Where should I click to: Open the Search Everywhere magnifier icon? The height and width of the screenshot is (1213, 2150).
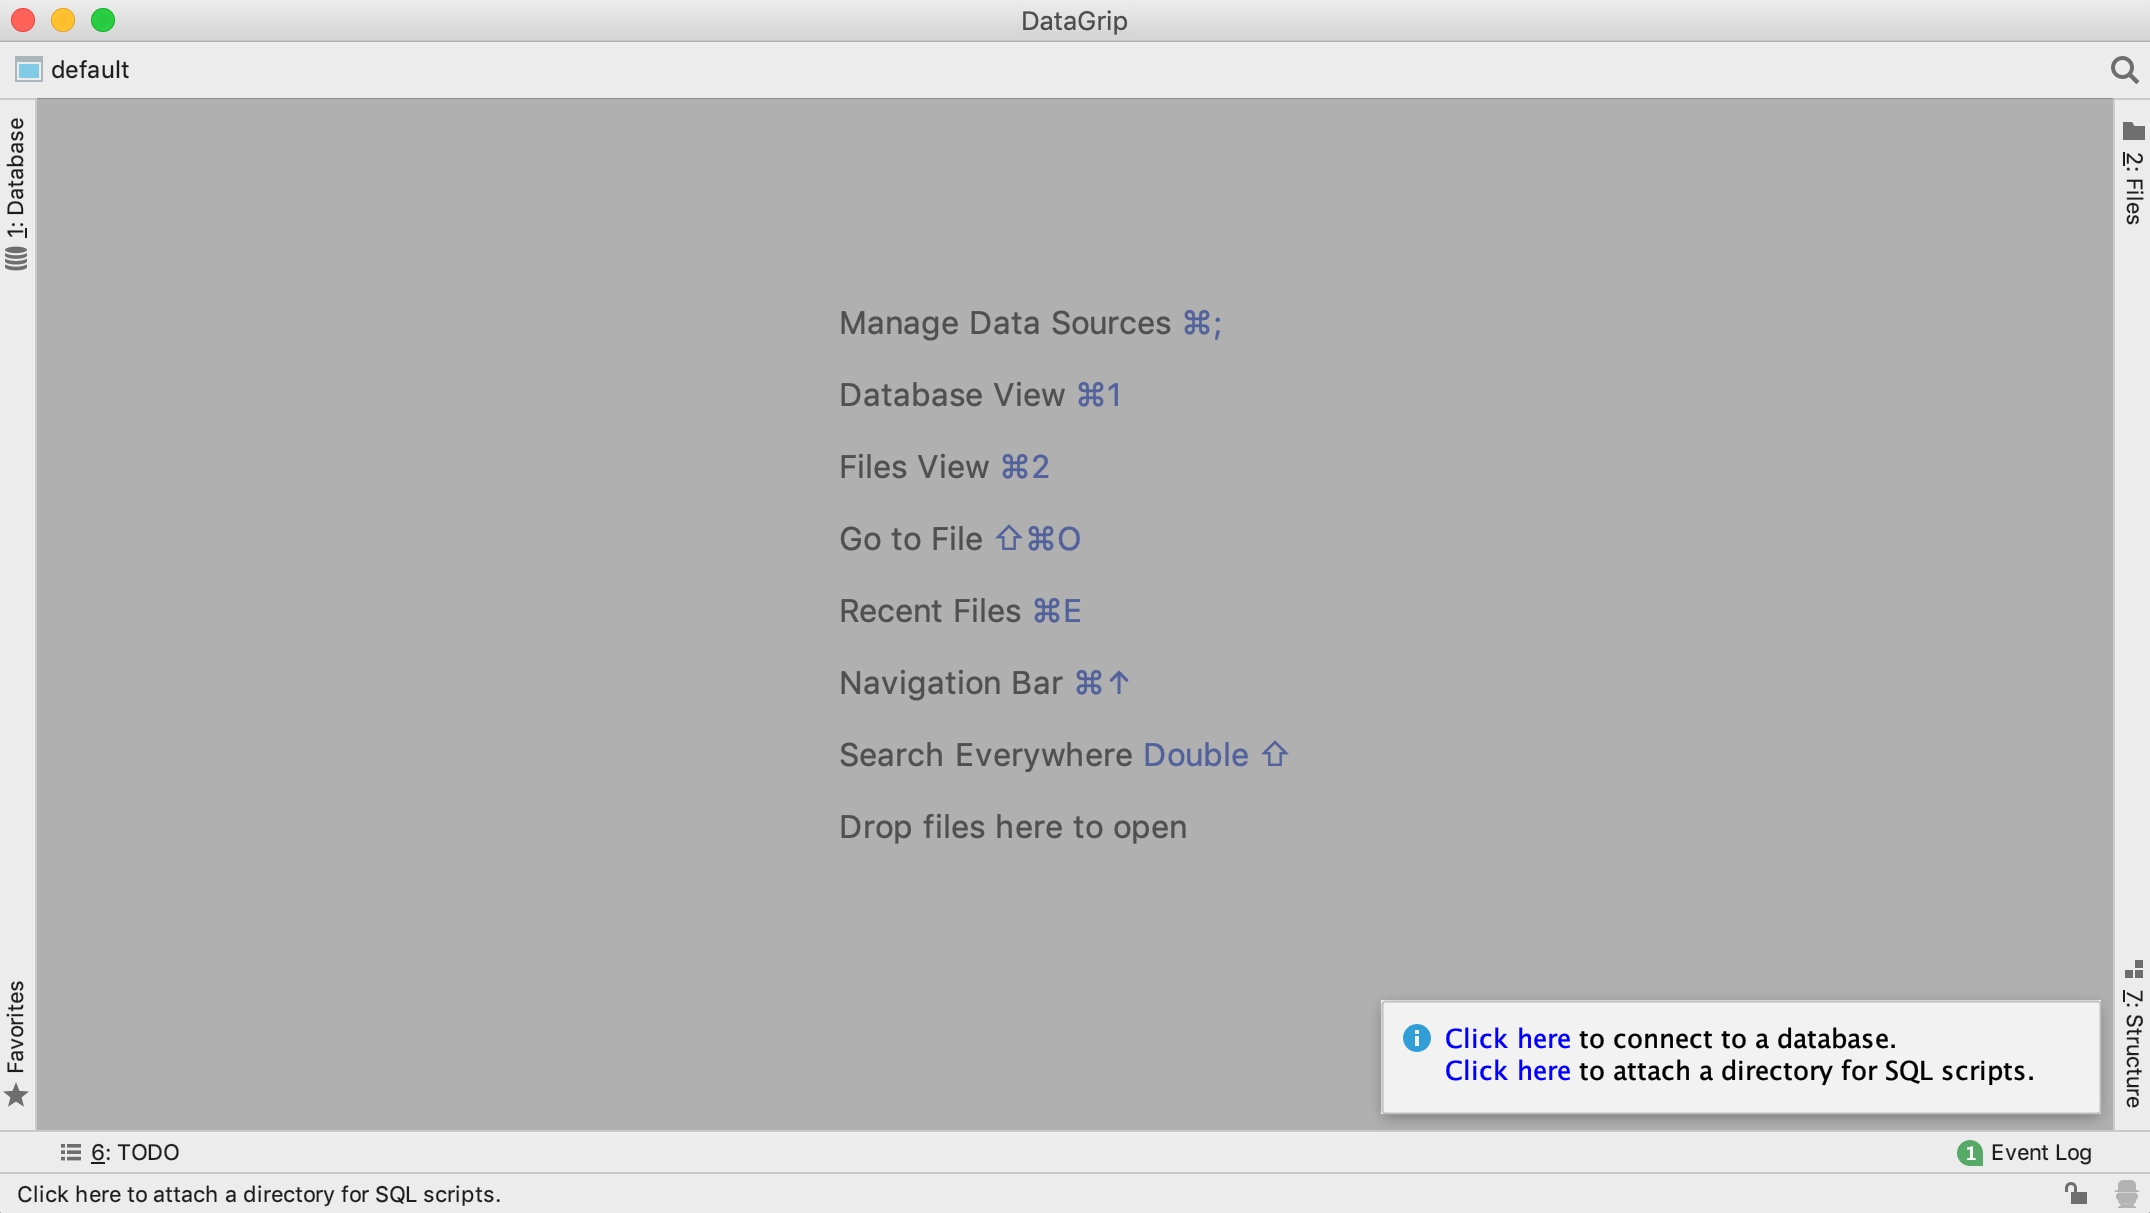[x=2124, y=70]
